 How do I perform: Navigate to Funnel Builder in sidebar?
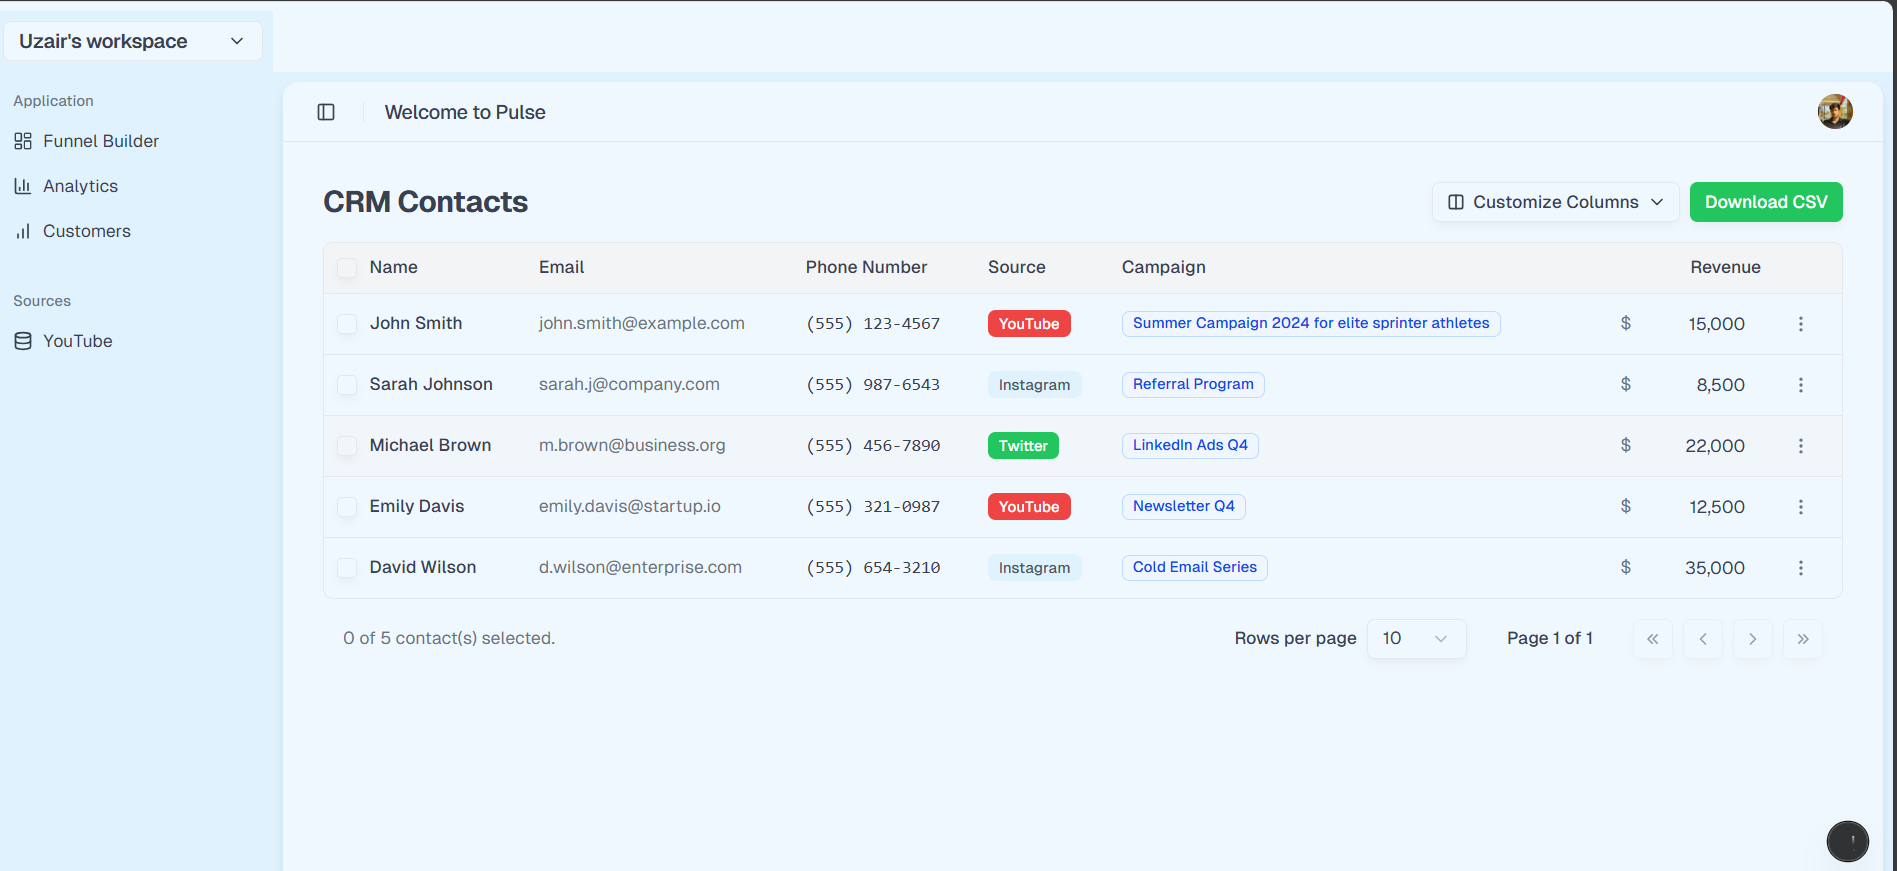click(100, 141)
